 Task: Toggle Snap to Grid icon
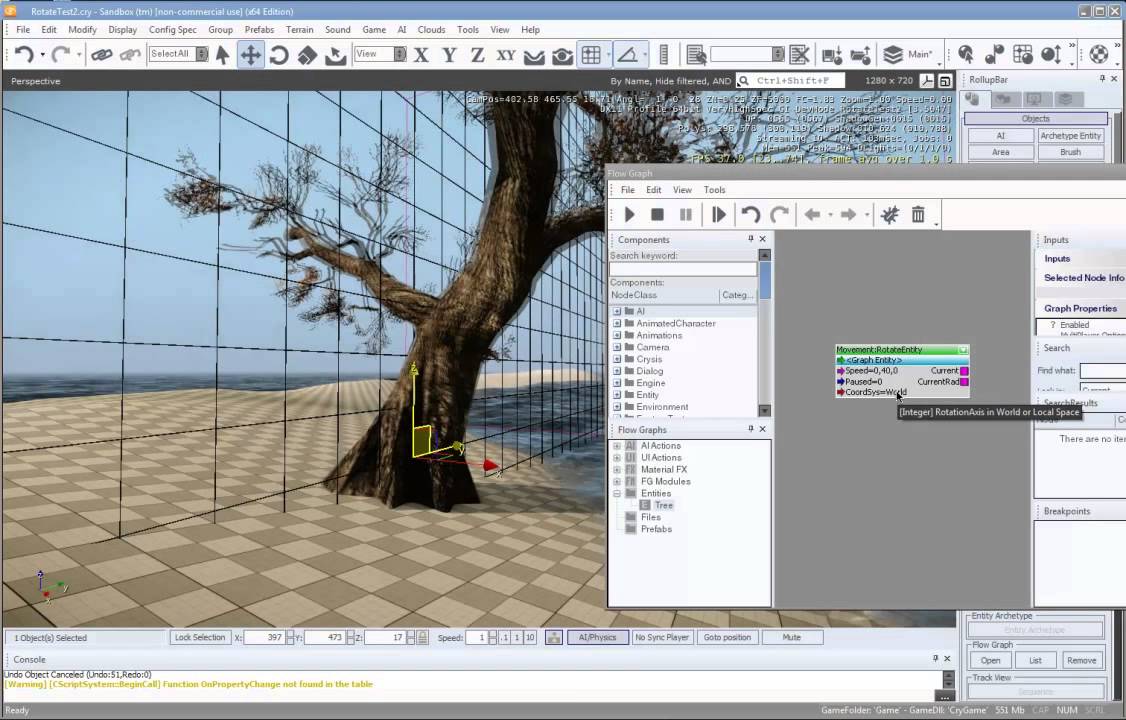591,55
